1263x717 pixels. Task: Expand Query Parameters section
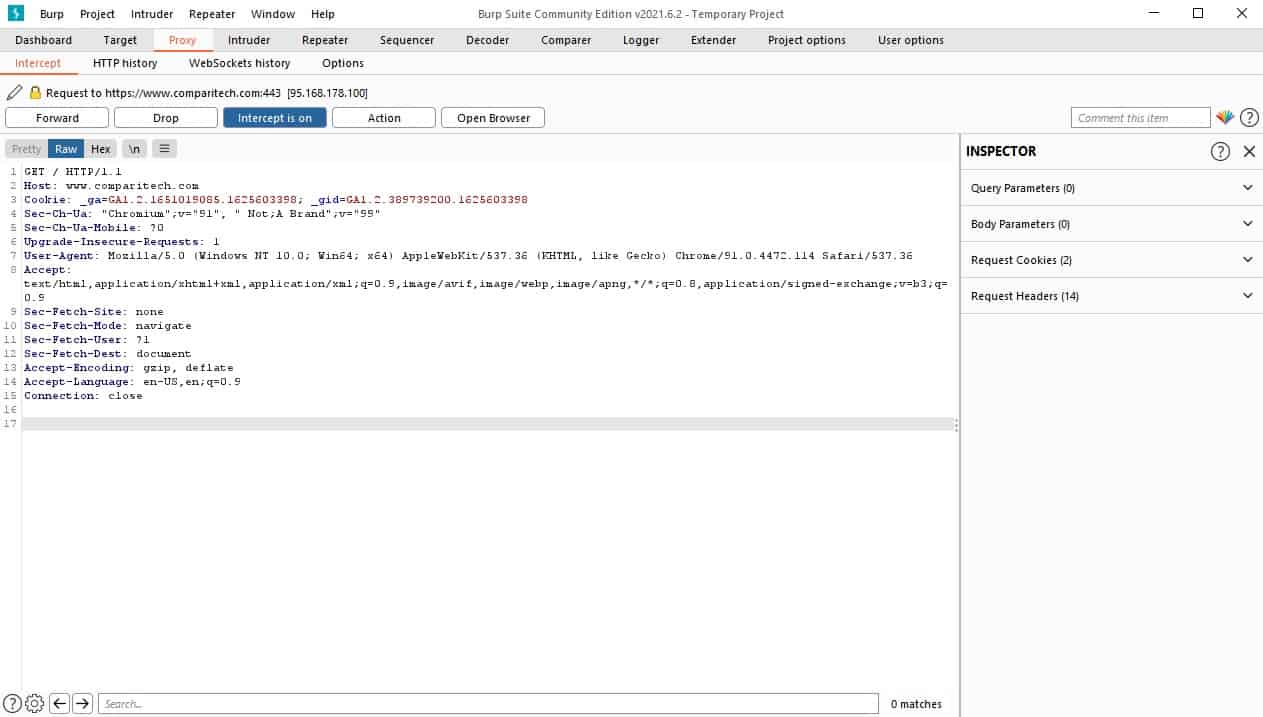1111,188
